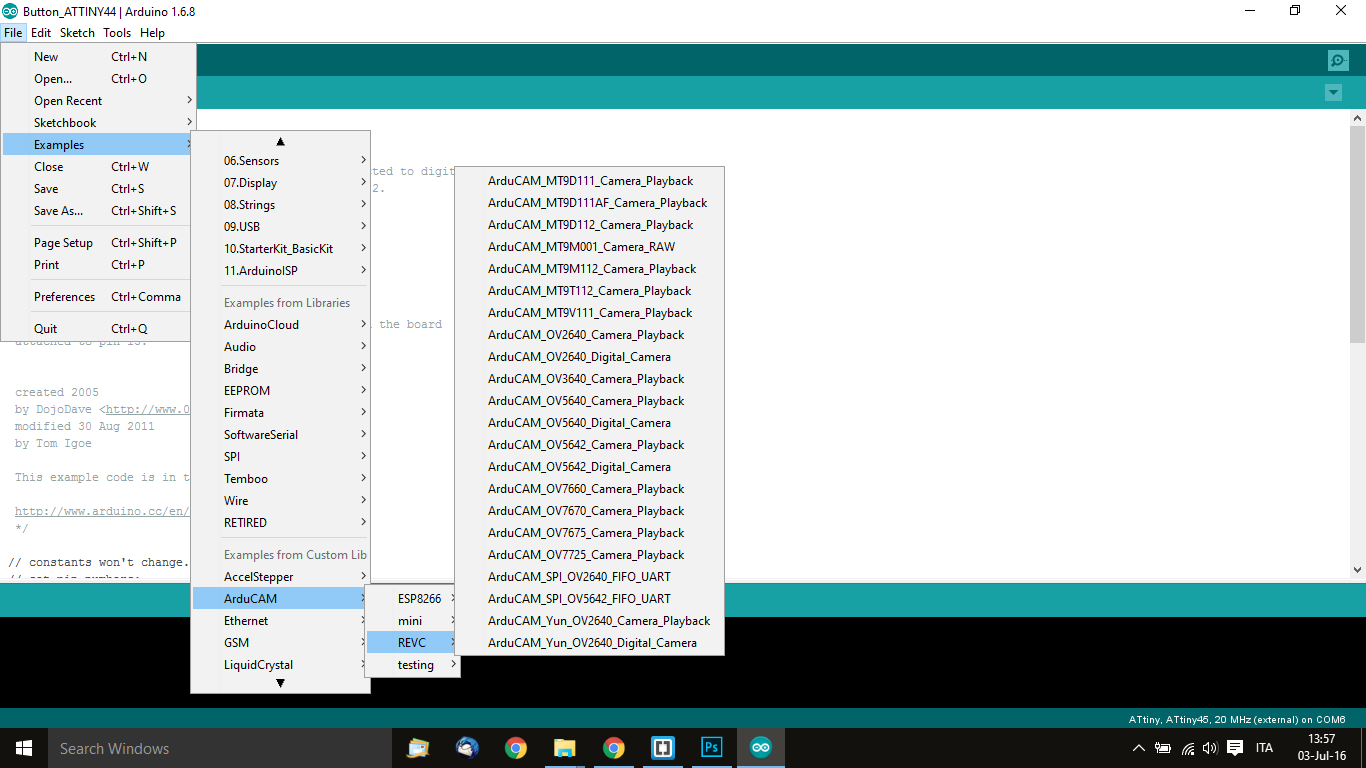Image resolution: width=1366 pixels, height=768 pixels.
Task: Open the Help menu
Action: (x=152, y=33)
